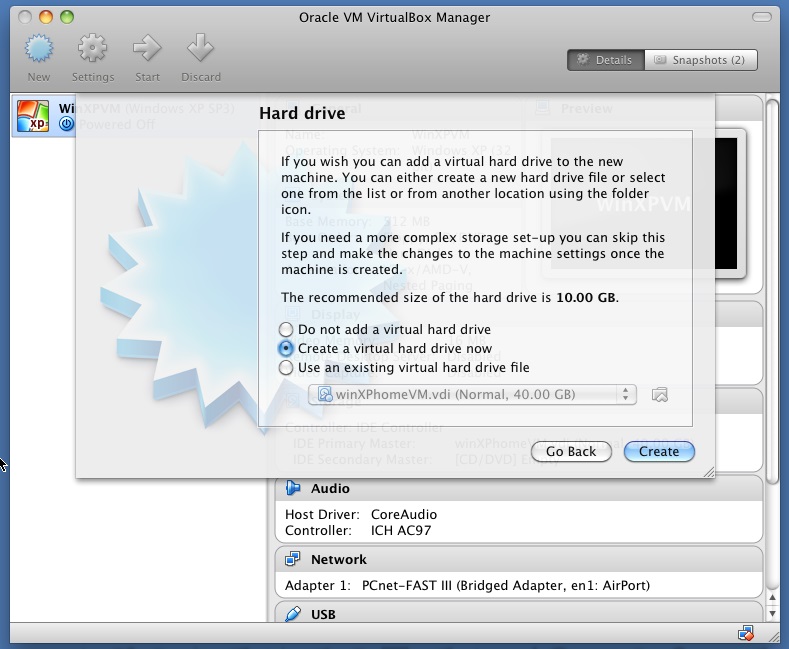
Task: Click the status bar network-operations icon
Action: (746, 633)
